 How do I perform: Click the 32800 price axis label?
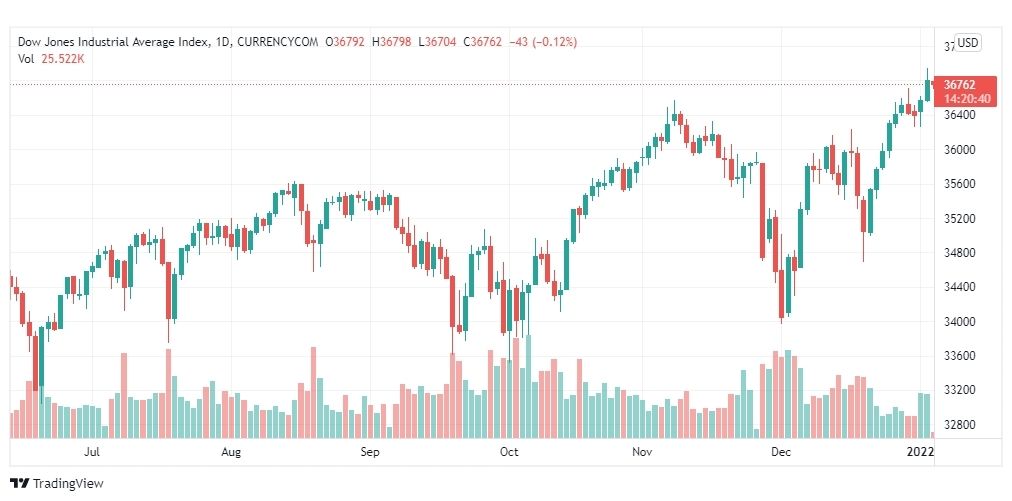point(958,425)
